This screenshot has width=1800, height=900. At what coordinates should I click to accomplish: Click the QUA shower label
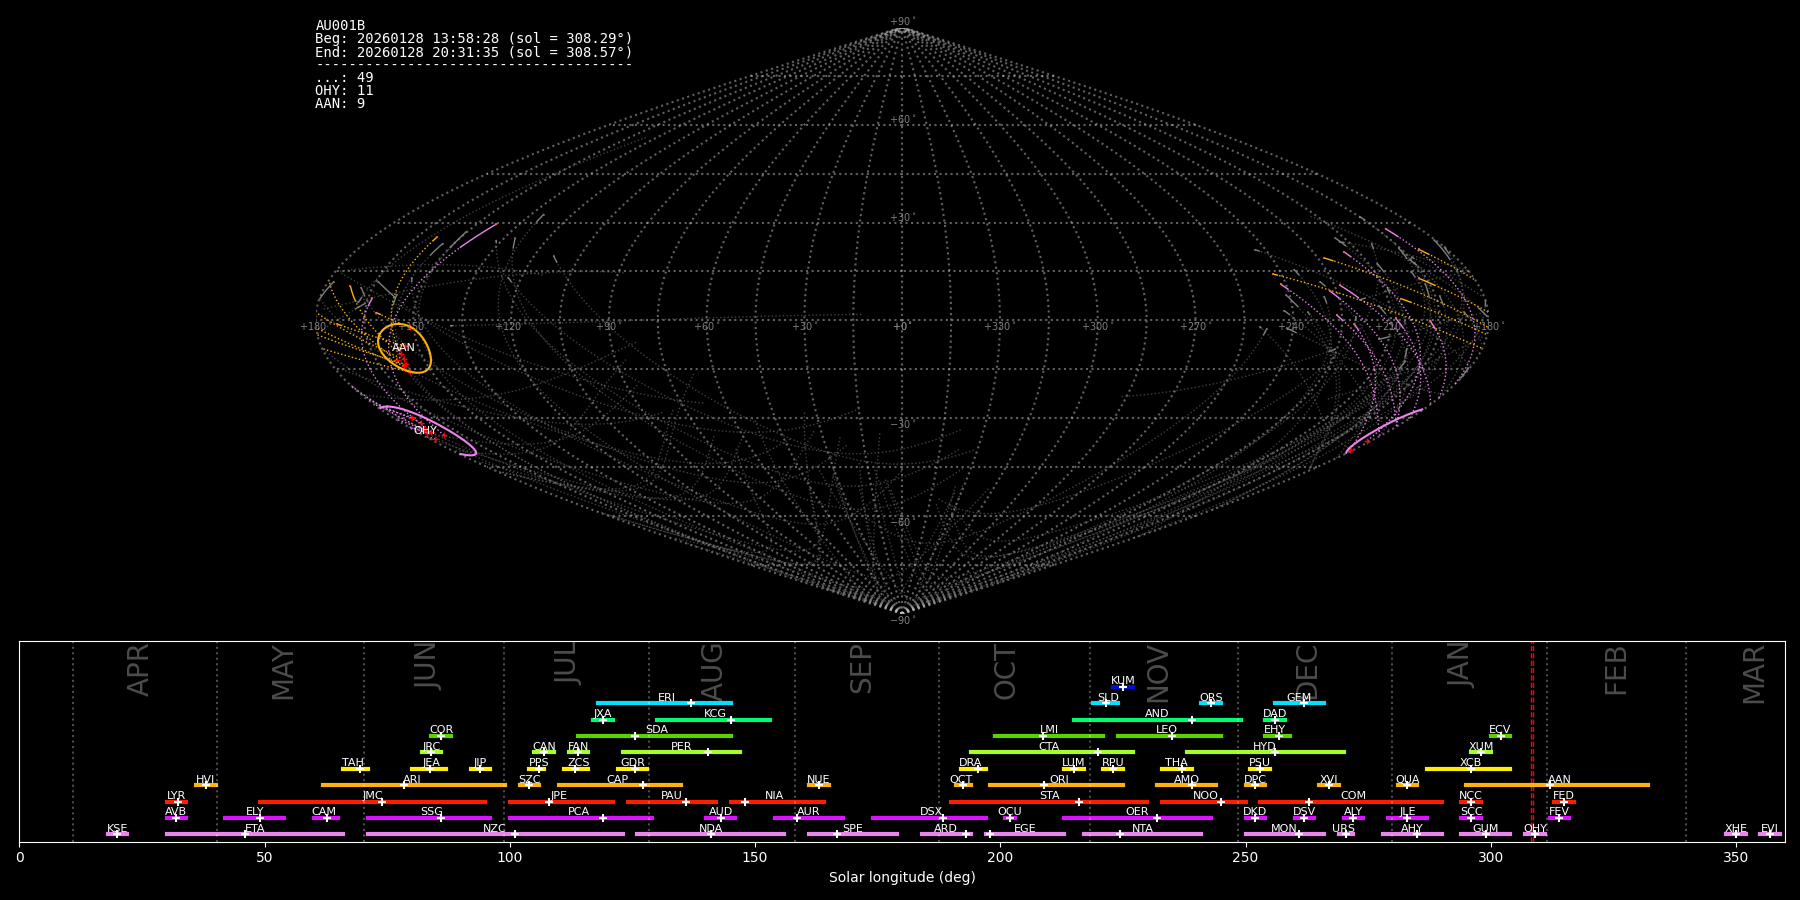point(1407,780)
